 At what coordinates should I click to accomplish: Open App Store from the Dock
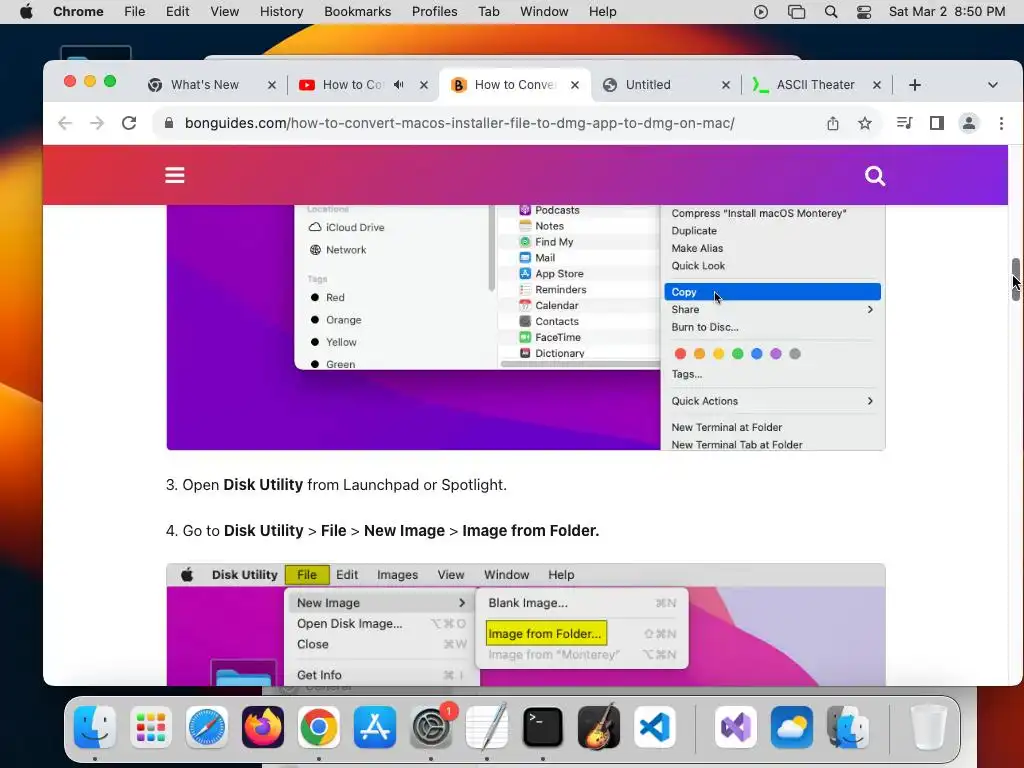click(x=375, y=727)
